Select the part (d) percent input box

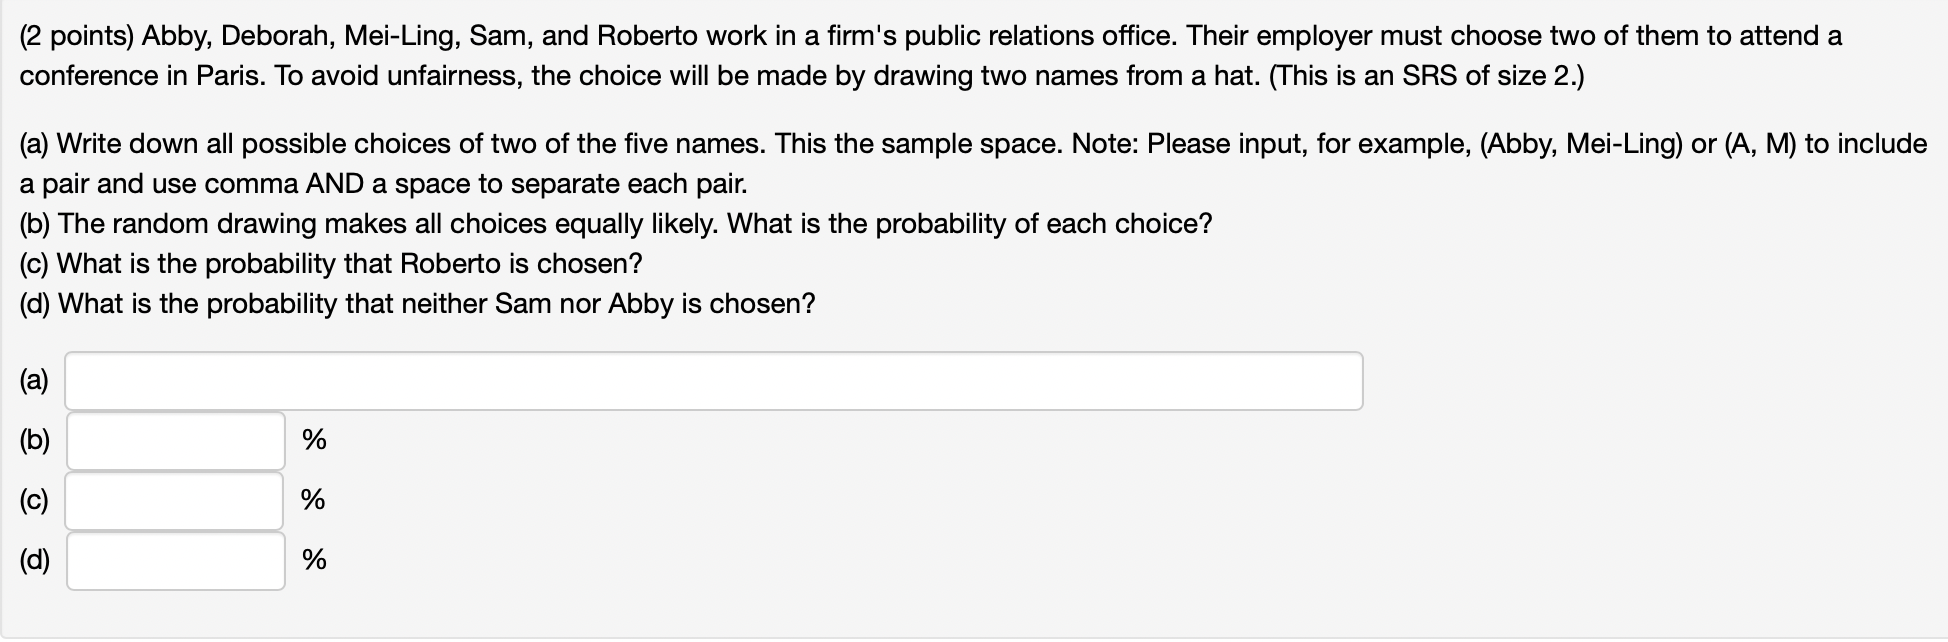coord(176,561)
